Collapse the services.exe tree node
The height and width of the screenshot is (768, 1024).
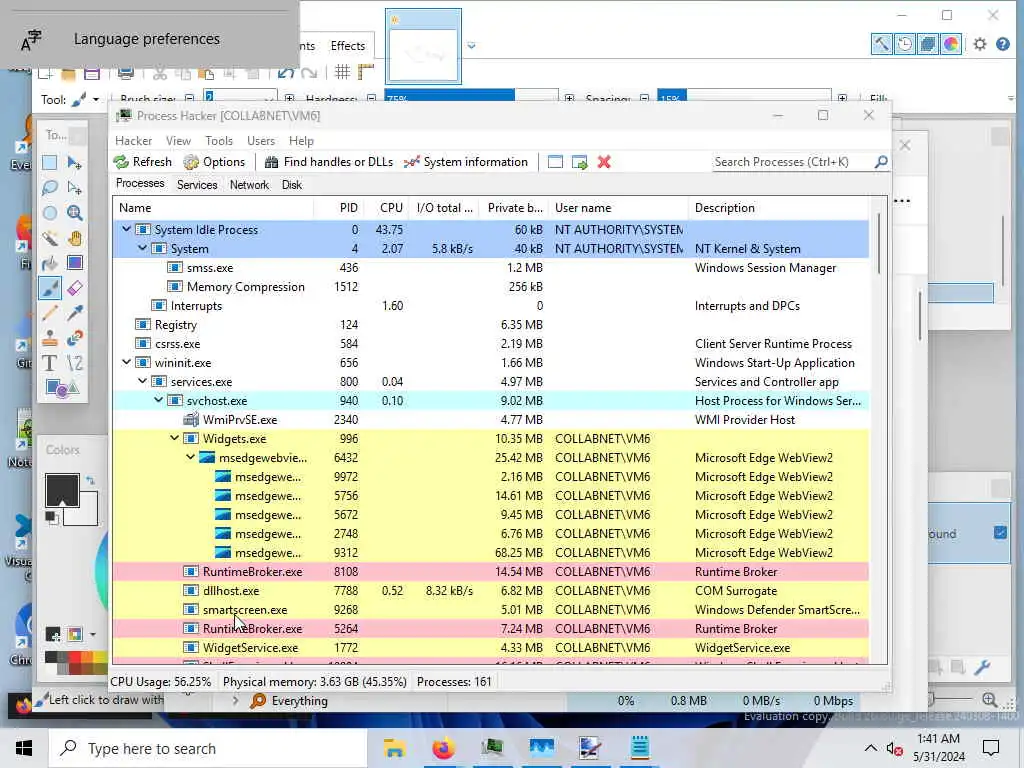[x=142, y=381]
